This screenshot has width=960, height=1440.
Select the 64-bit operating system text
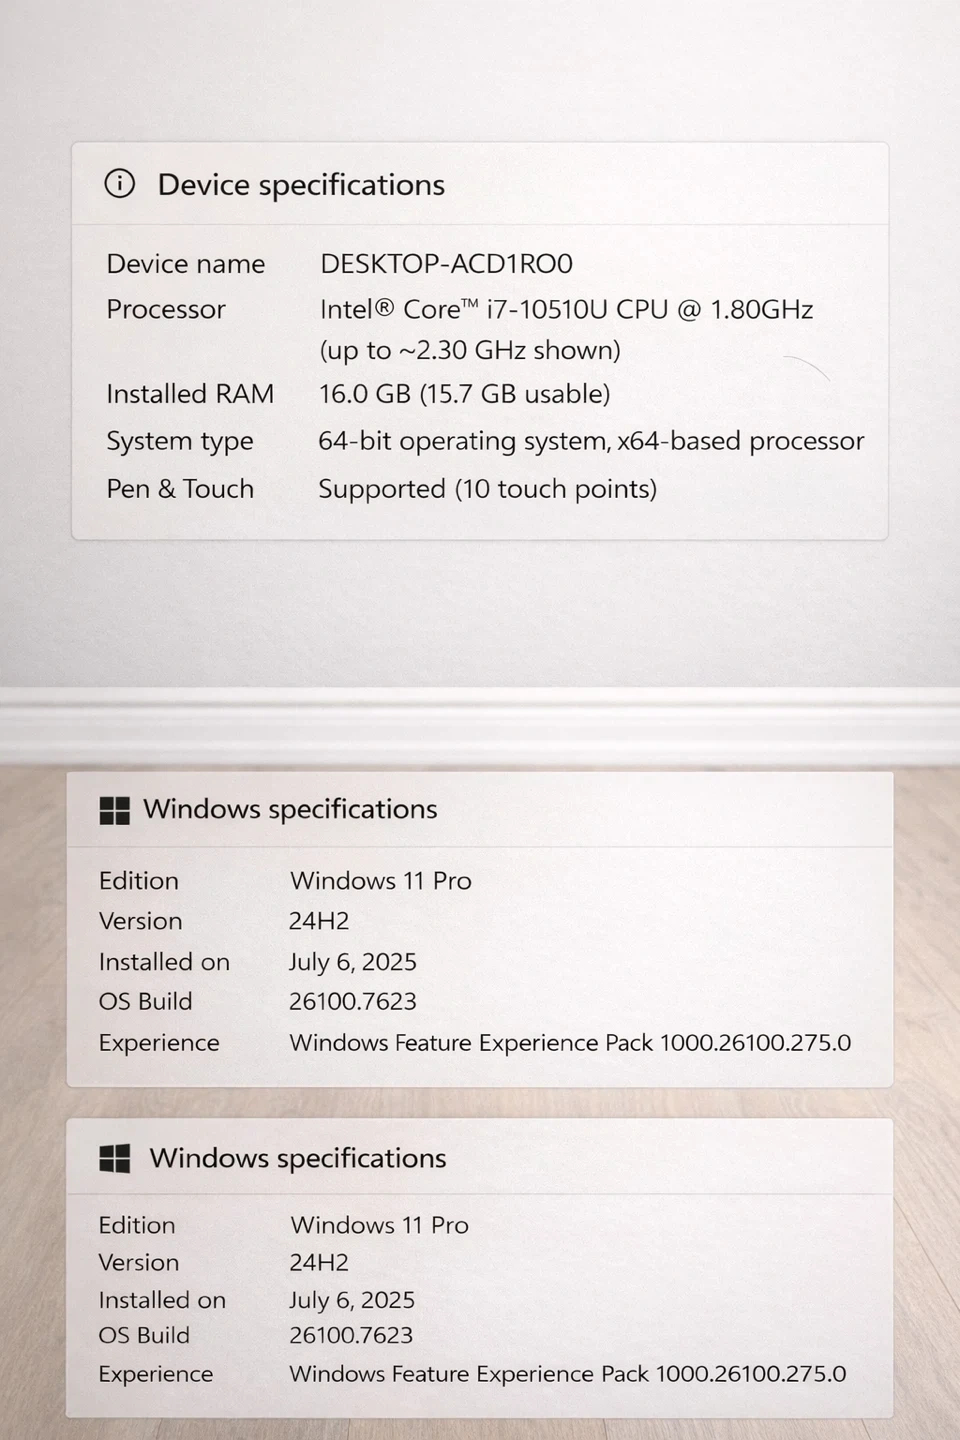point(591,441)
